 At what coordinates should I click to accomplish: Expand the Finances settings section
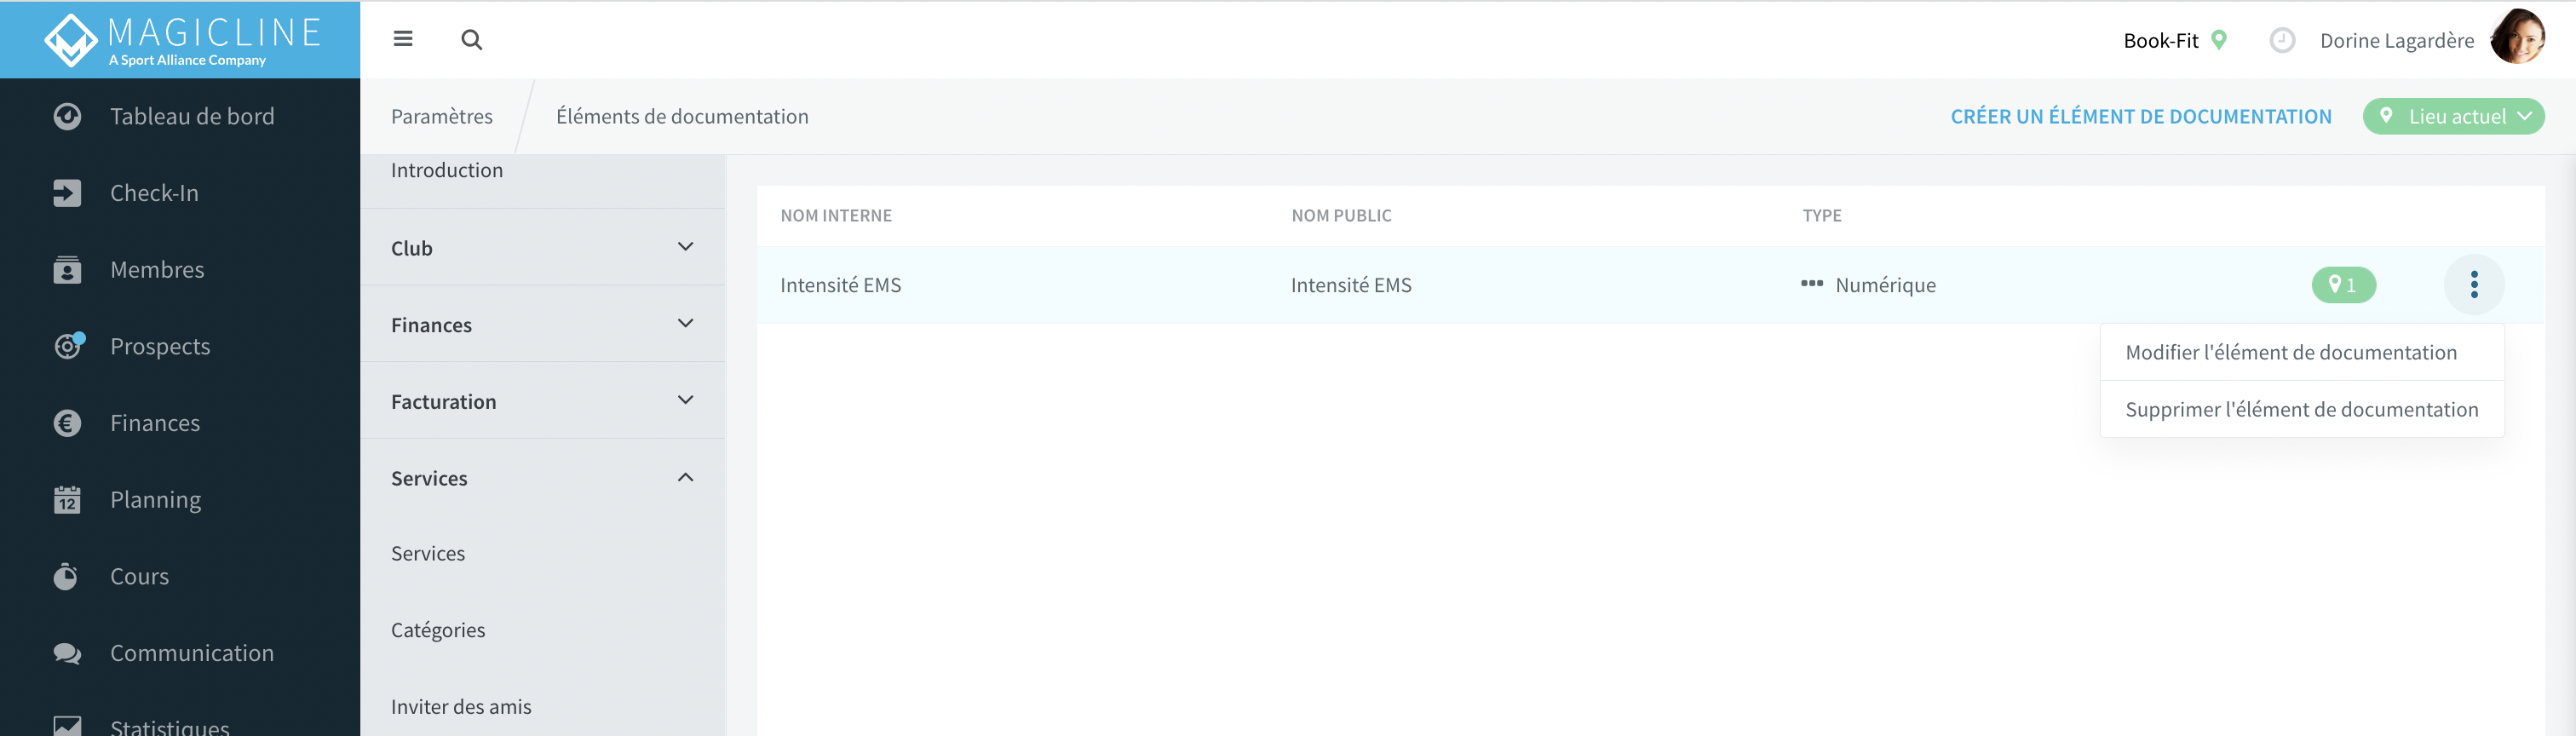(x=542, y=324)
